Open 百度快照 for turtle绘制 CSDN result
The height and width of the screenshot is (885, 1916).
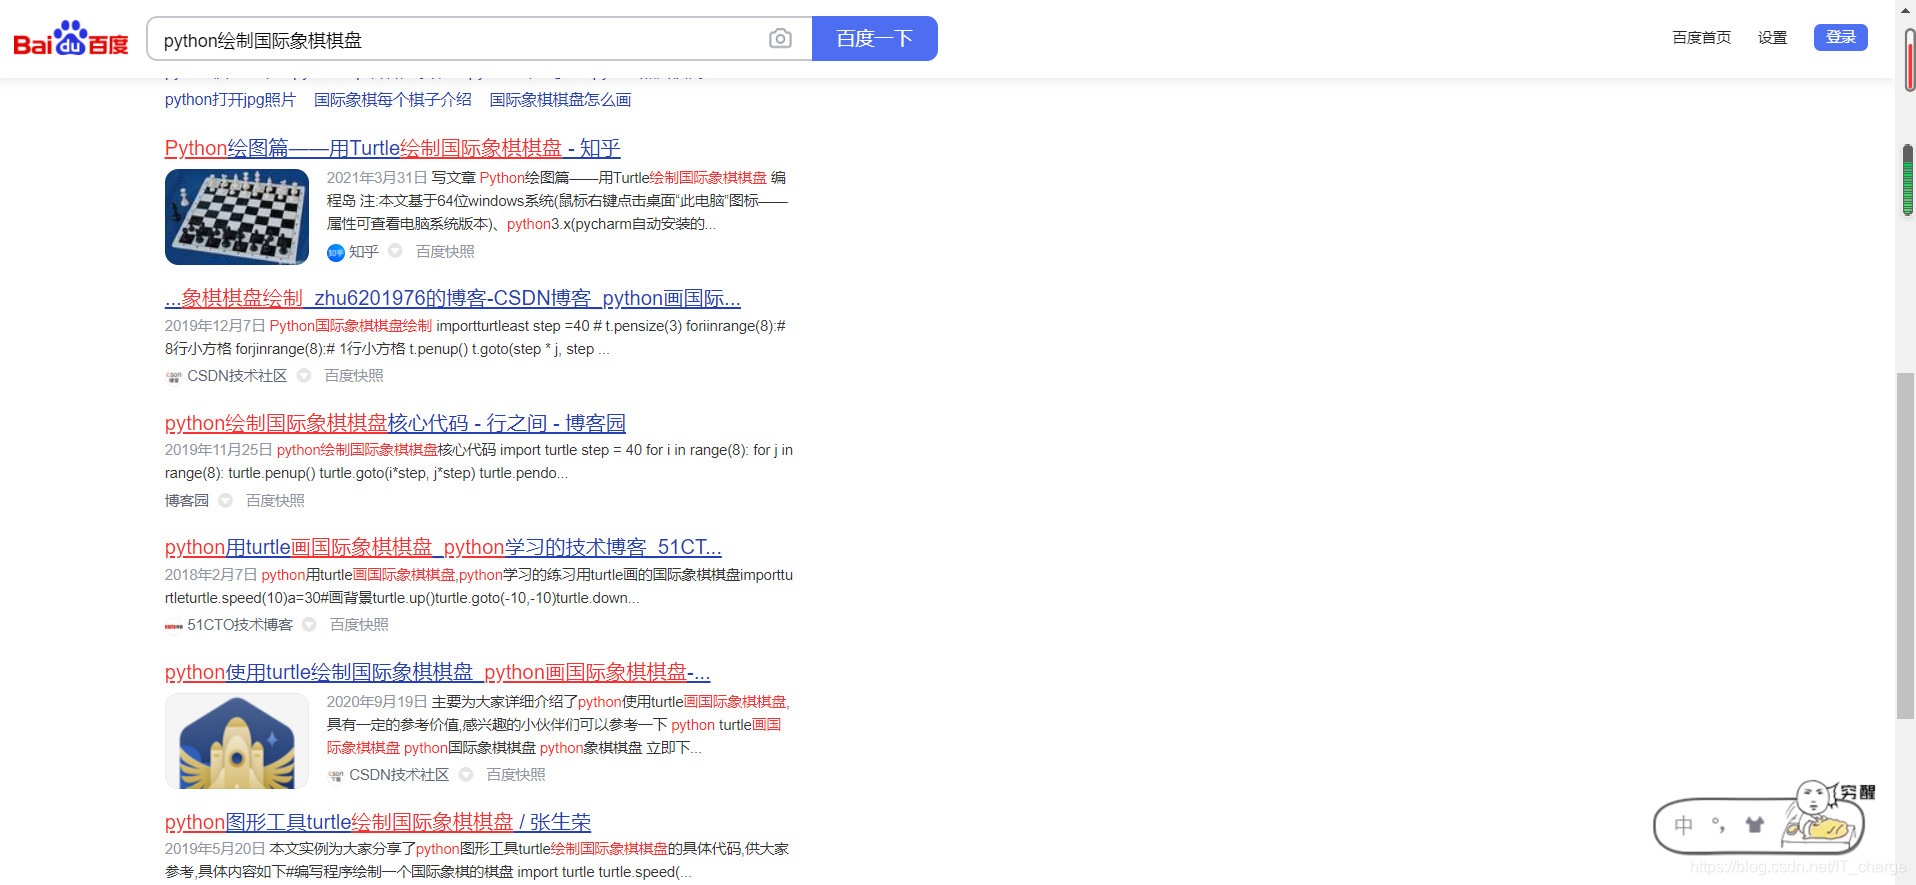click(x=516, y=775)
